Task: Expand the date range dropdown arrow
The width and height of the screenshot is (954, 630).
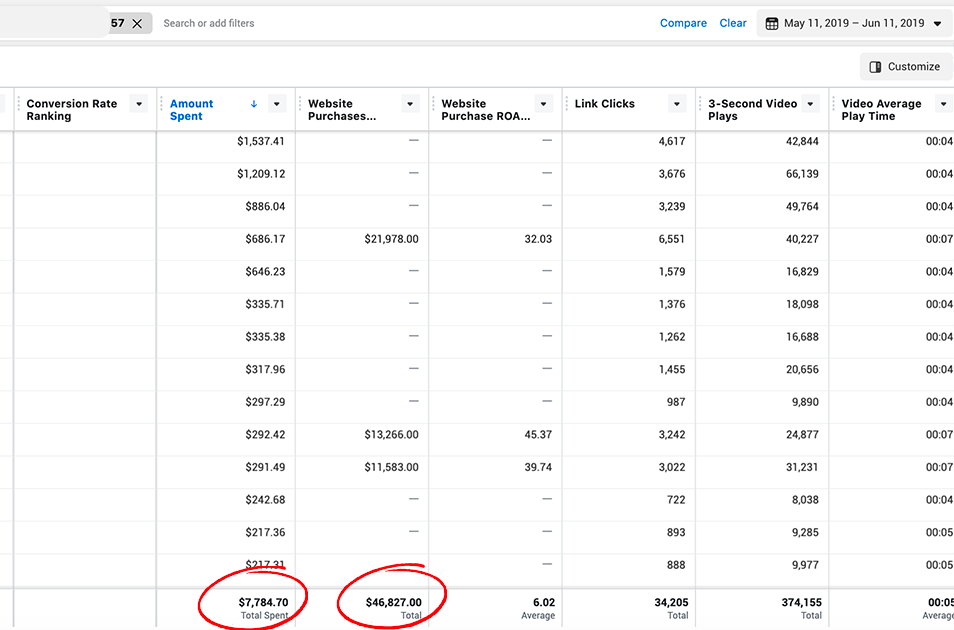Action: [x=937, y=23]
